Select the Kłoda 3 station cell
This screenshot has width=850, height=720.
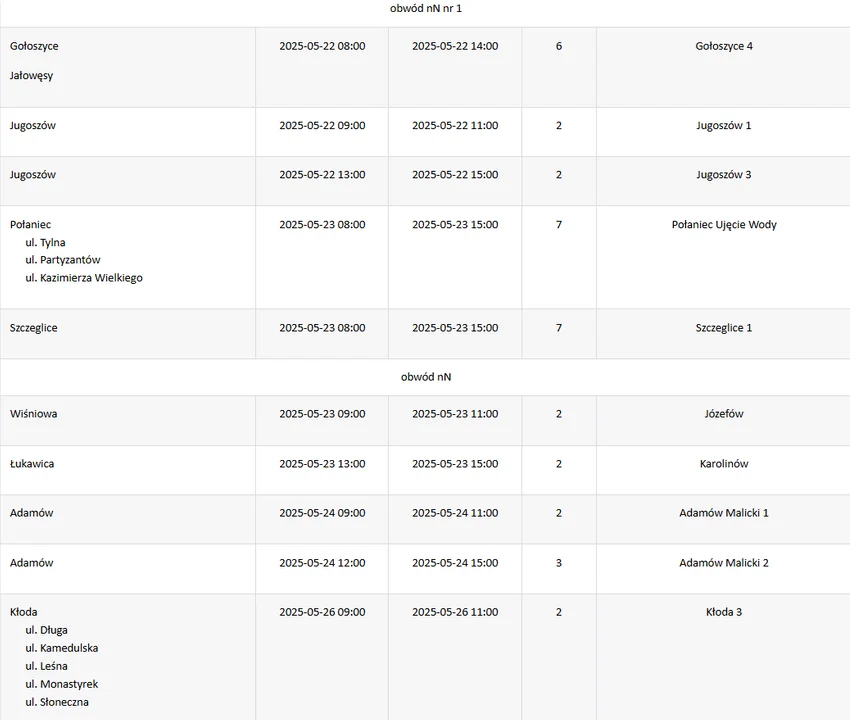pyautogui.click(x=724, y=612)
